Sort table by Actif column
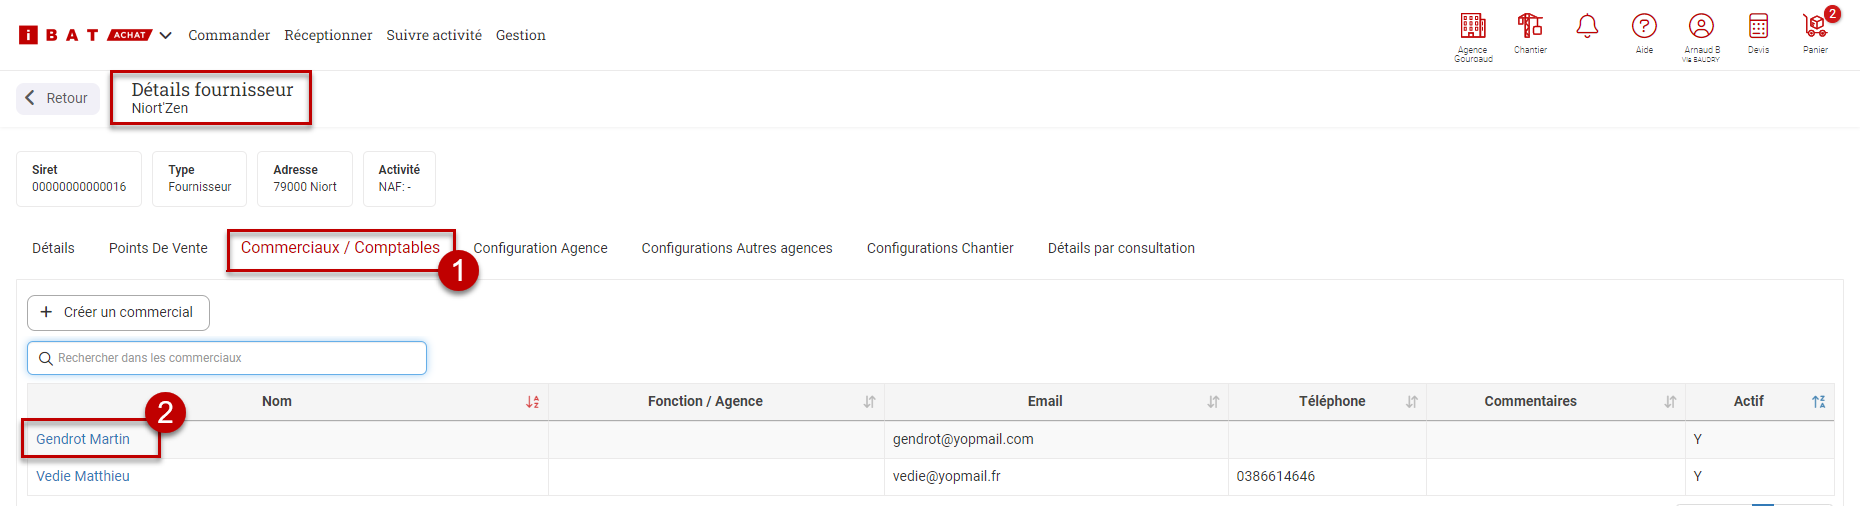Viewport: 1860px width, 506px height. (x=1818, y=402)
